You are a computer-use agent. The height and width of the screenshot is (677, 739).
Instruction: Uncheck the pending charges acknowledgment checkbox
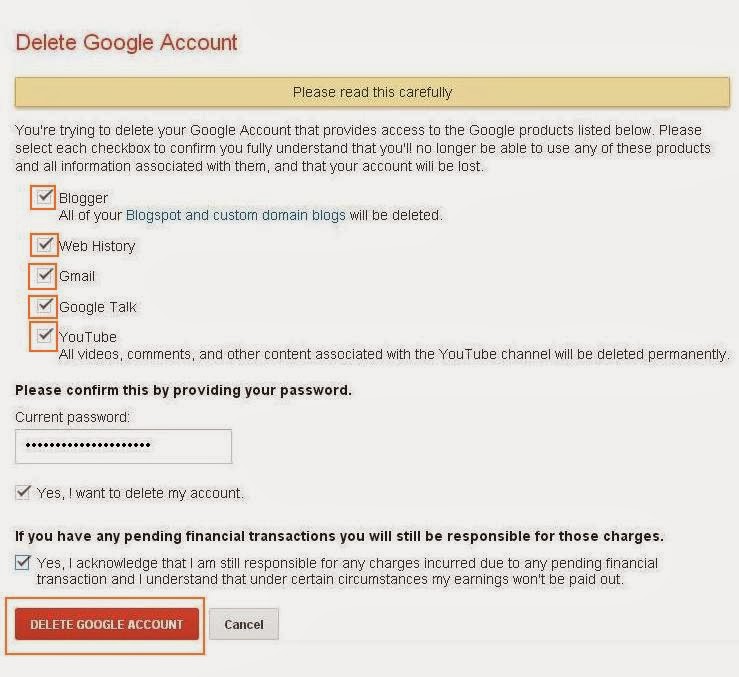tap(23, 562)
